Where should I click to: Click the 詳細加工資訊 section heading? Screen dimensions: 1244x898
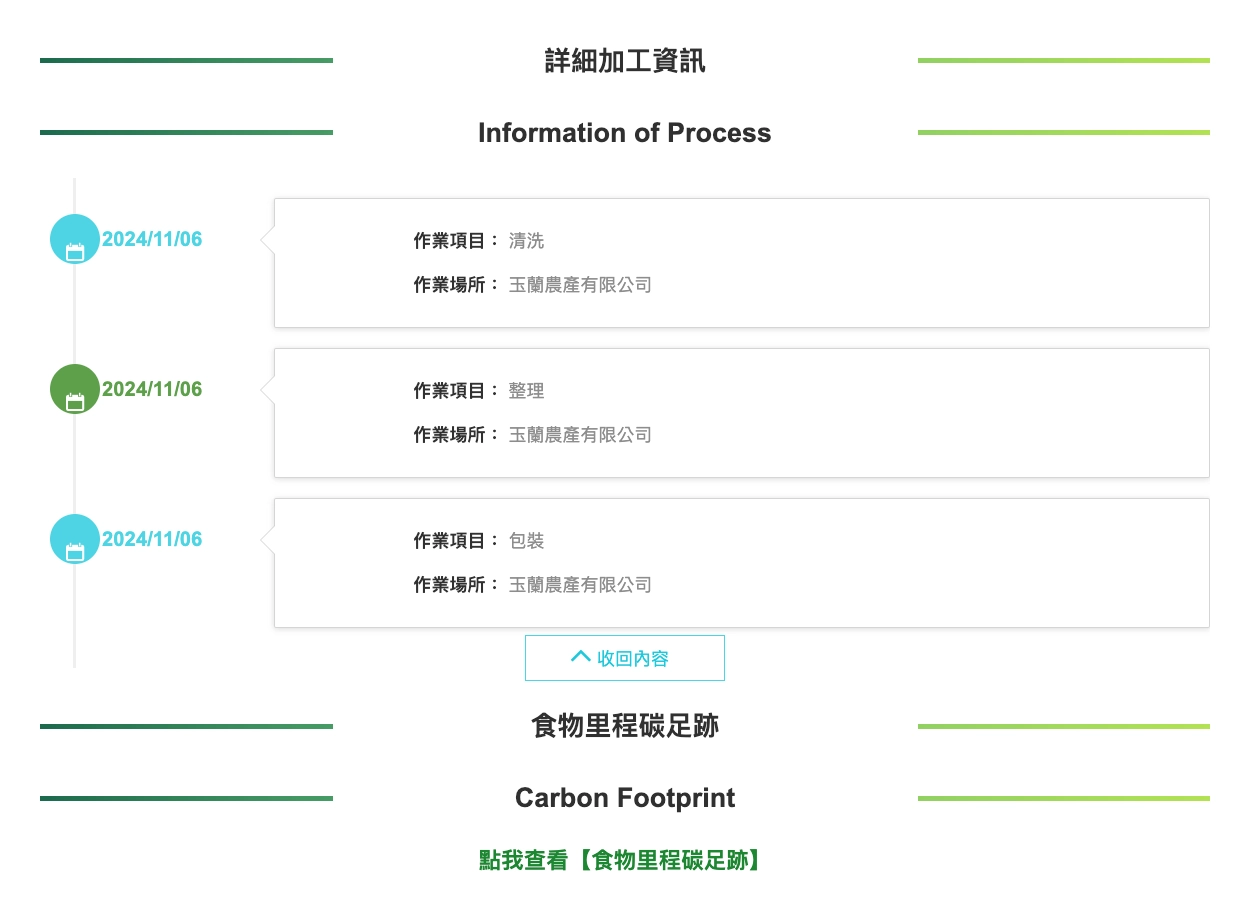[x=625, y=61]
